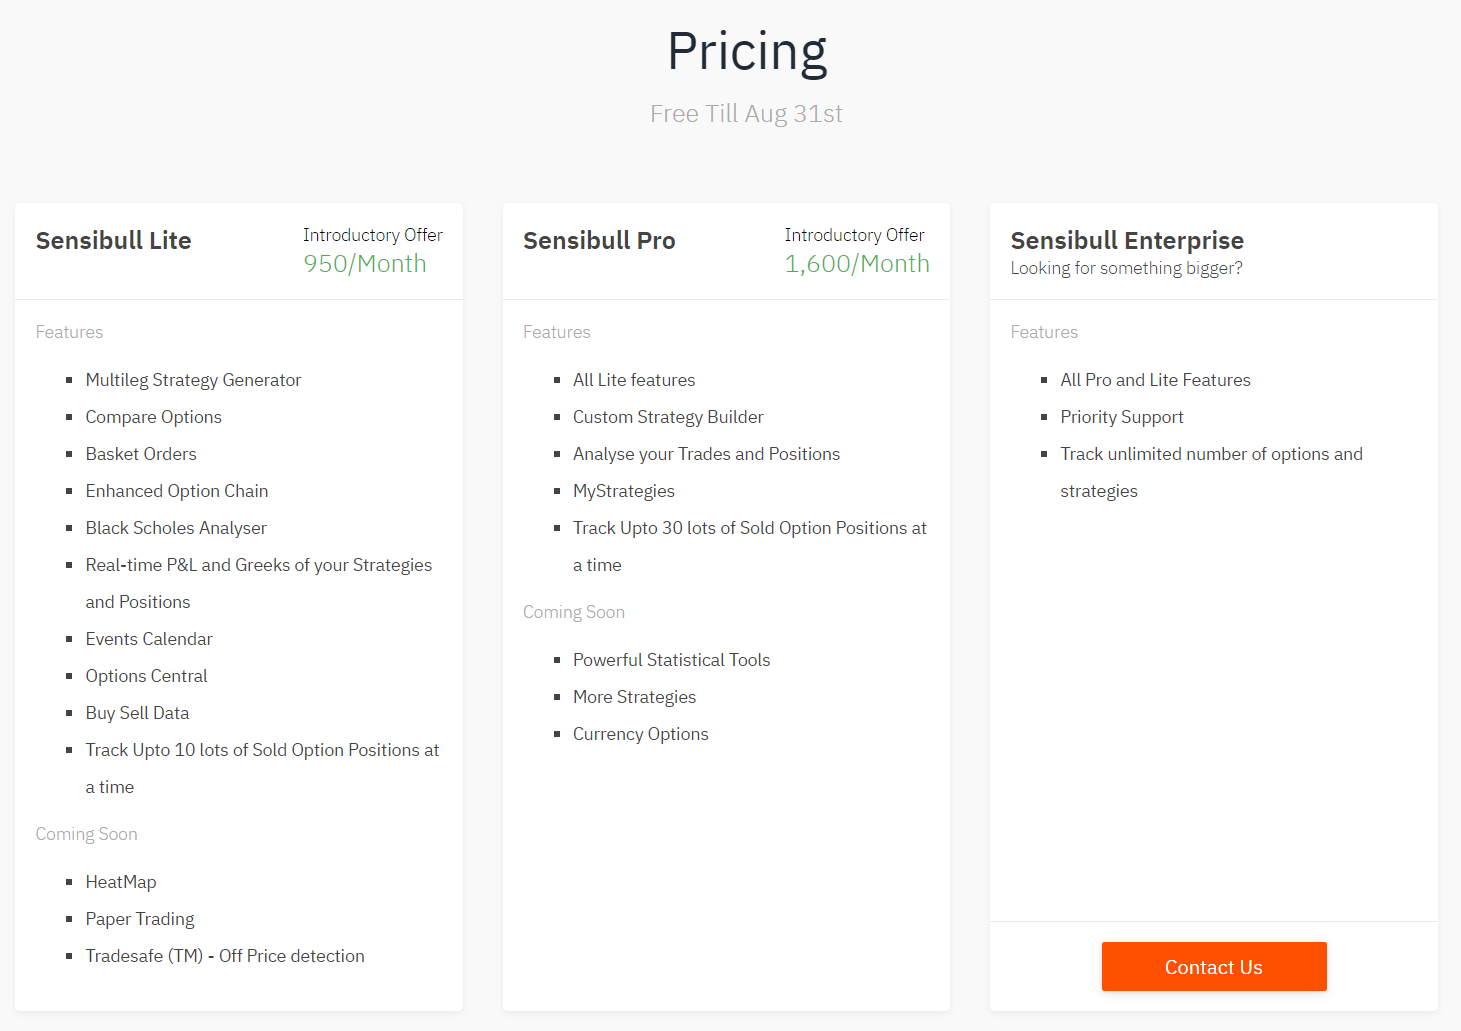Select the Basket Orders list item

pos(141,454)
